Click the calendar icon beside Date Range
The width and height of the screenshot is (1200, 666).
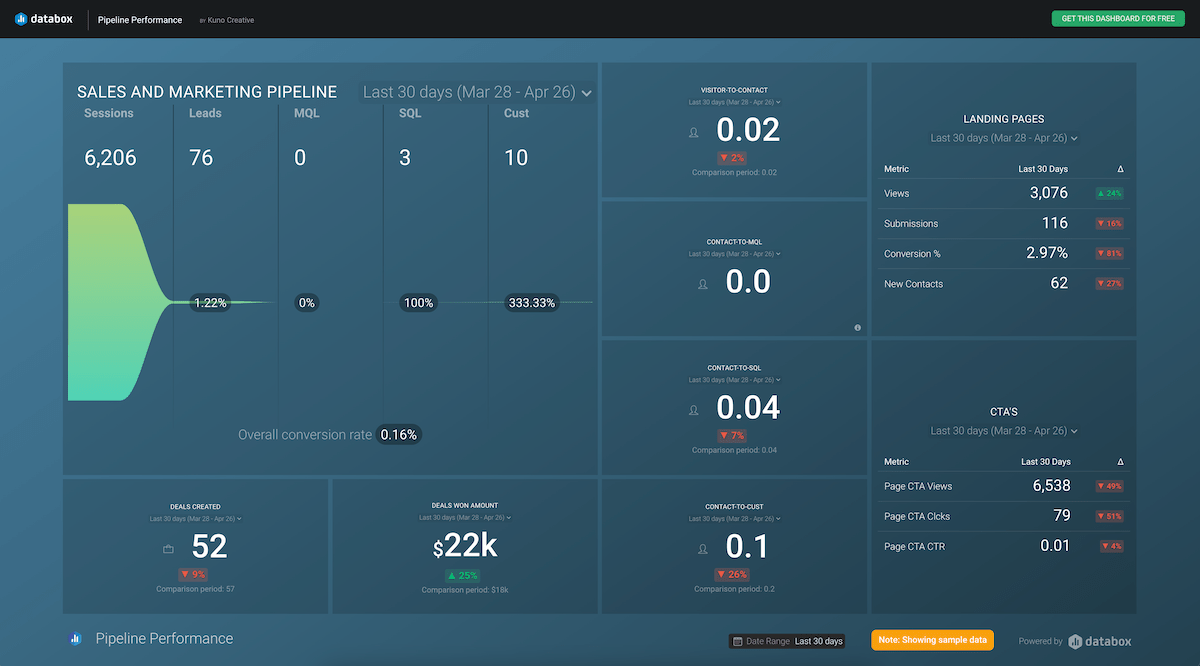tap(737, 641)
